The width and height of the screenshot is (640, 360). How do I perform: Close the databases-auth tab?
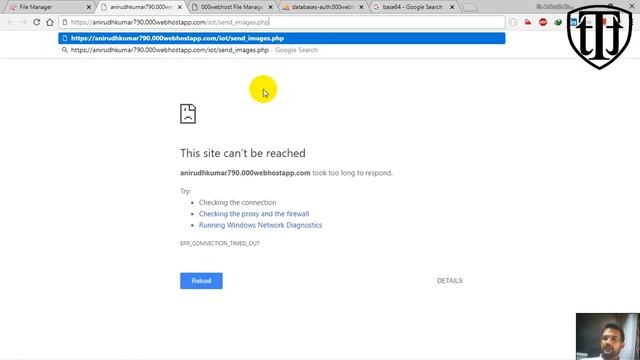point(361,7)
